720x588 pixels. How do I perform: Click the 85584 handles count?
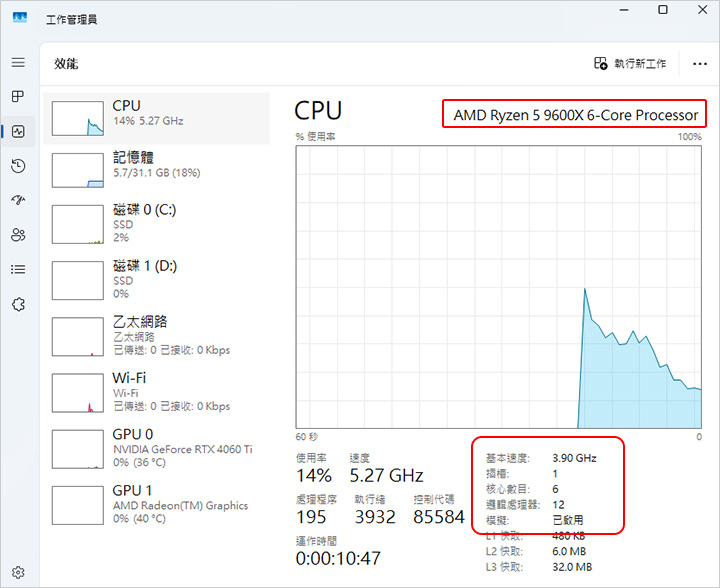pyautogui.click(x=439, y=517)
